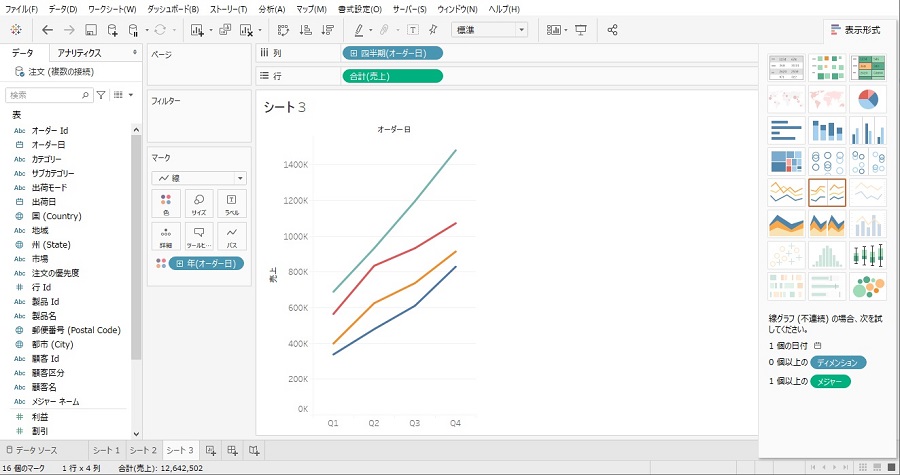Image resolution: width=900 pixels, height=475 pixels.
Task: Click the sort ascending toolbar icon
Action: [304, 30]
